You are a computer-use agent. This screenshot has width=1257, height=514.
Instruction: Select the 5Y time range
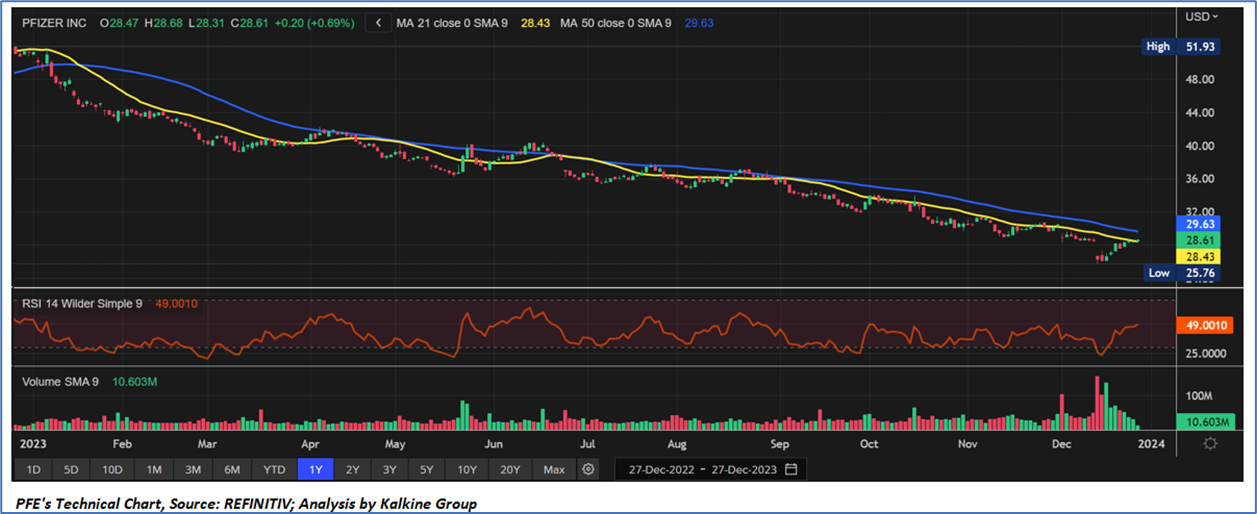click(427, 469)
